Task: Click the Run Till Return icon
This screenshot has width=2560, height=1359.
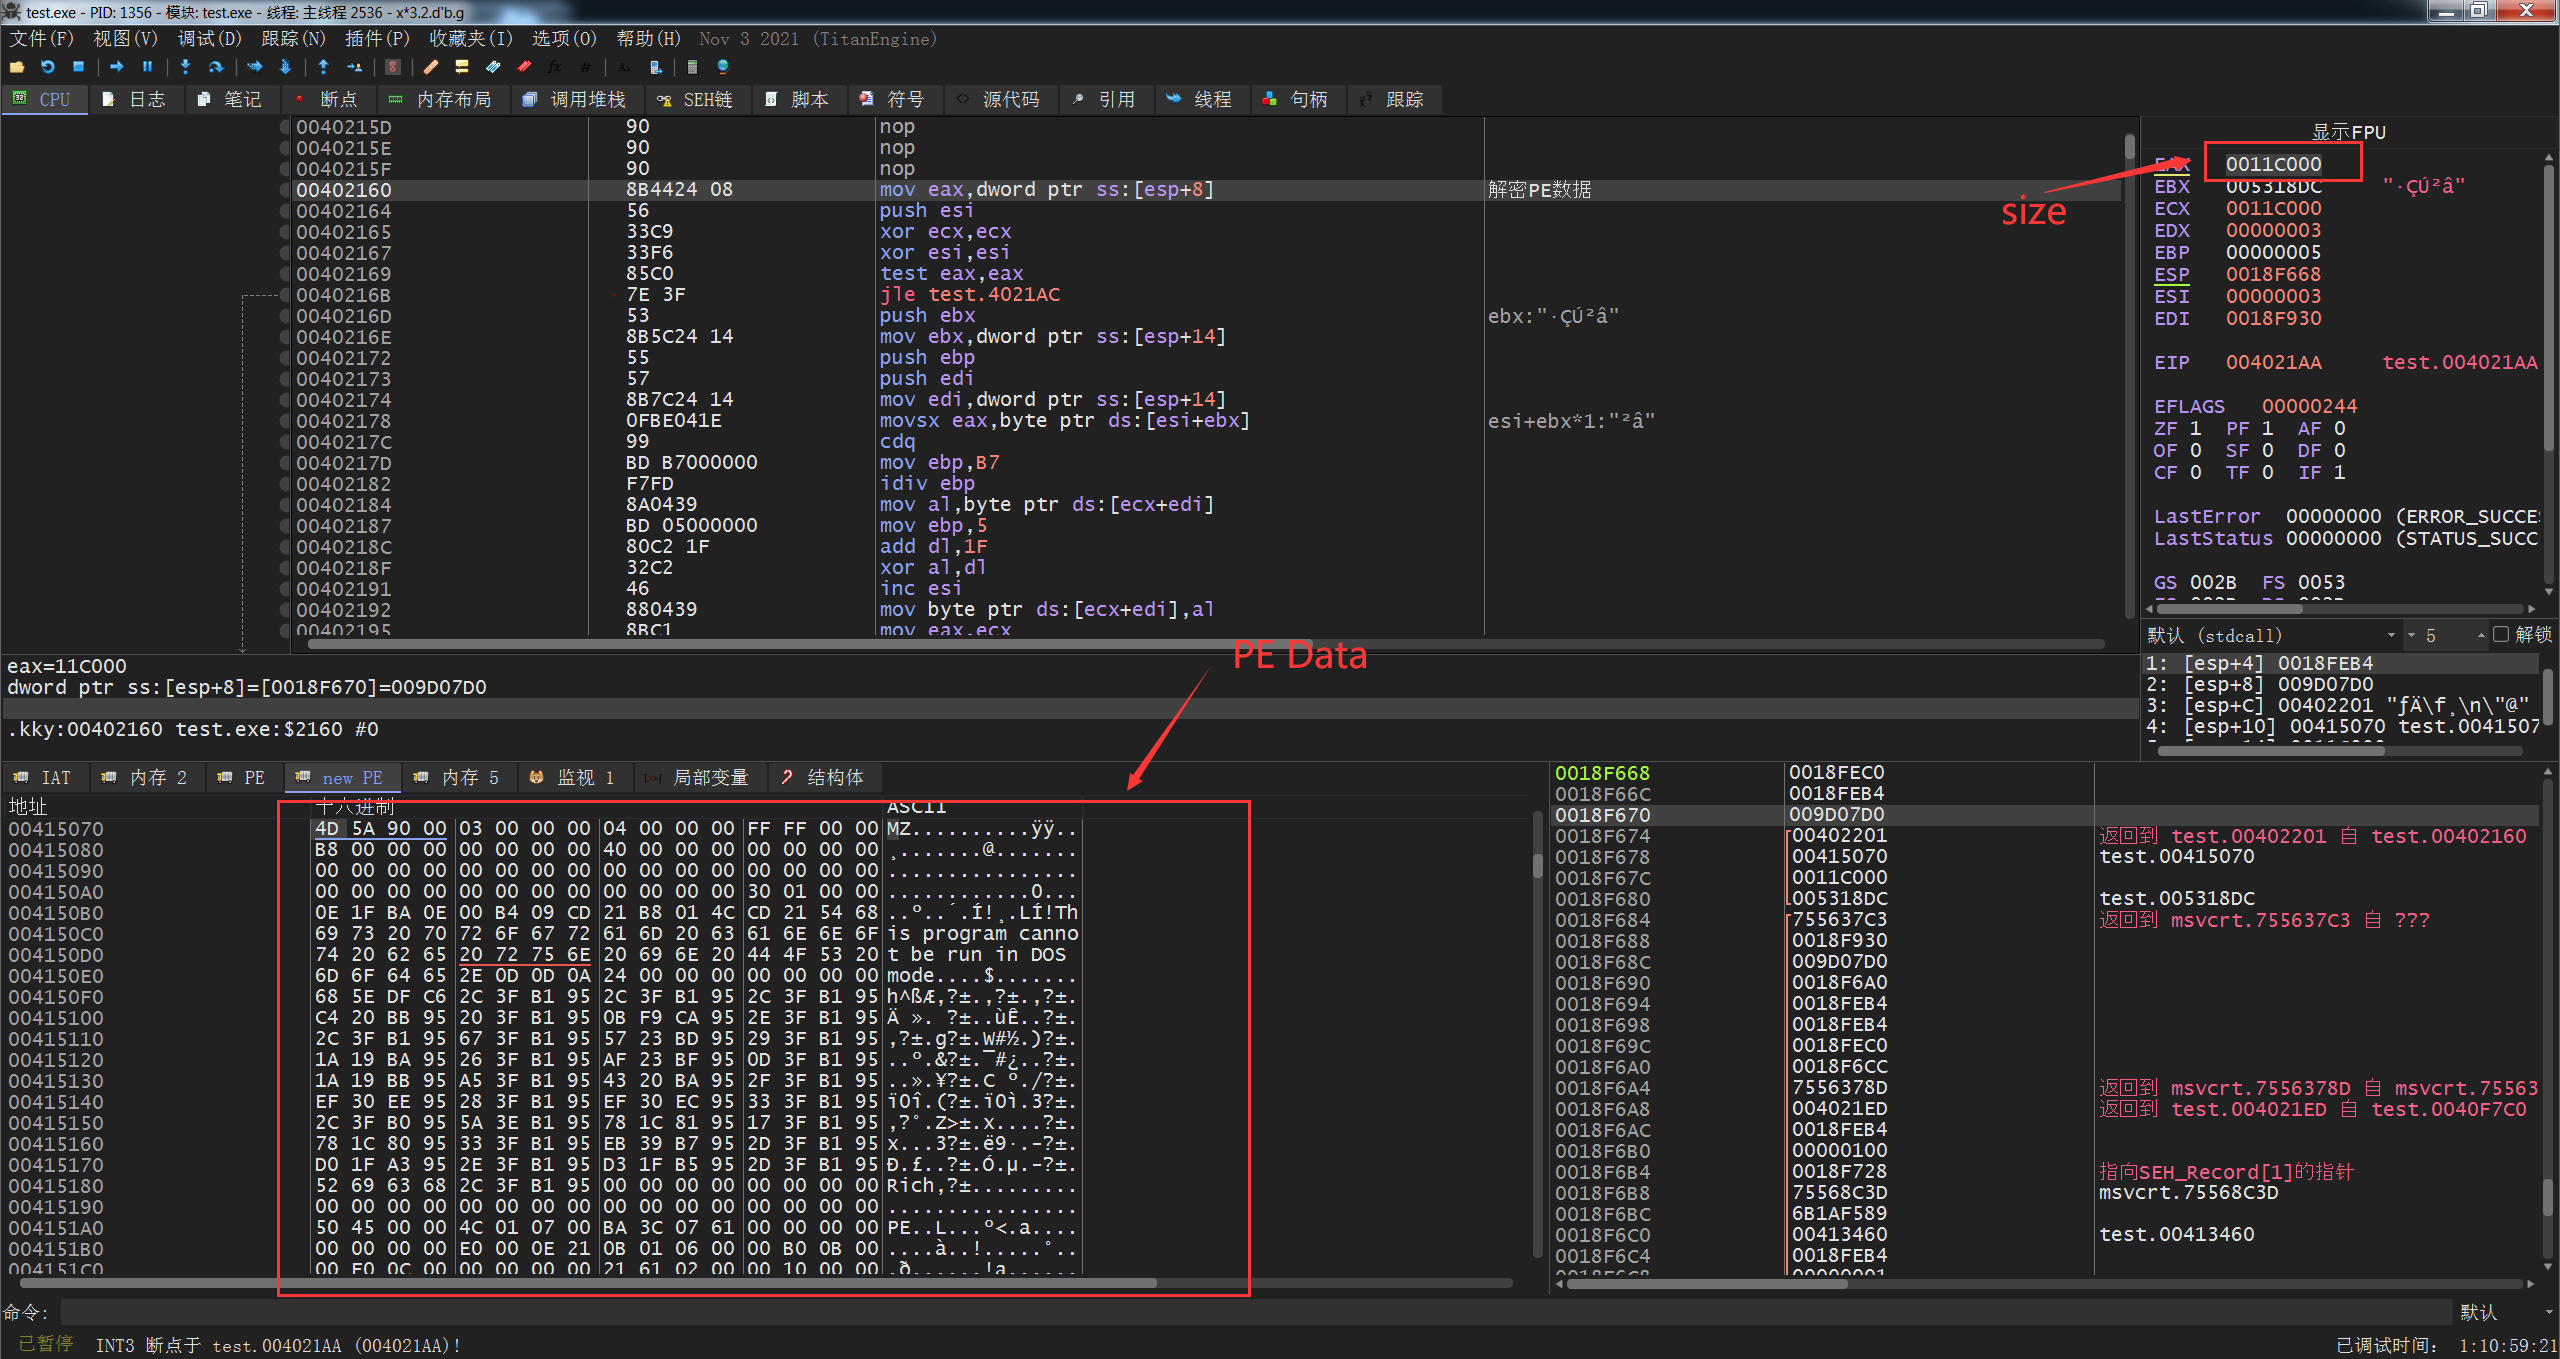Action: [323, 67]
